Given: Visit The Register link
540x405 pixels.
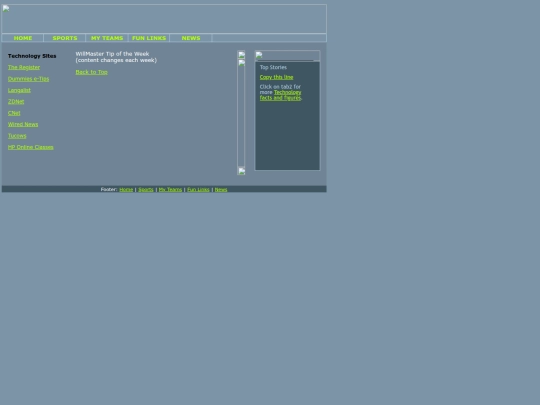Looking at the screenshot, I should (24, 67).
